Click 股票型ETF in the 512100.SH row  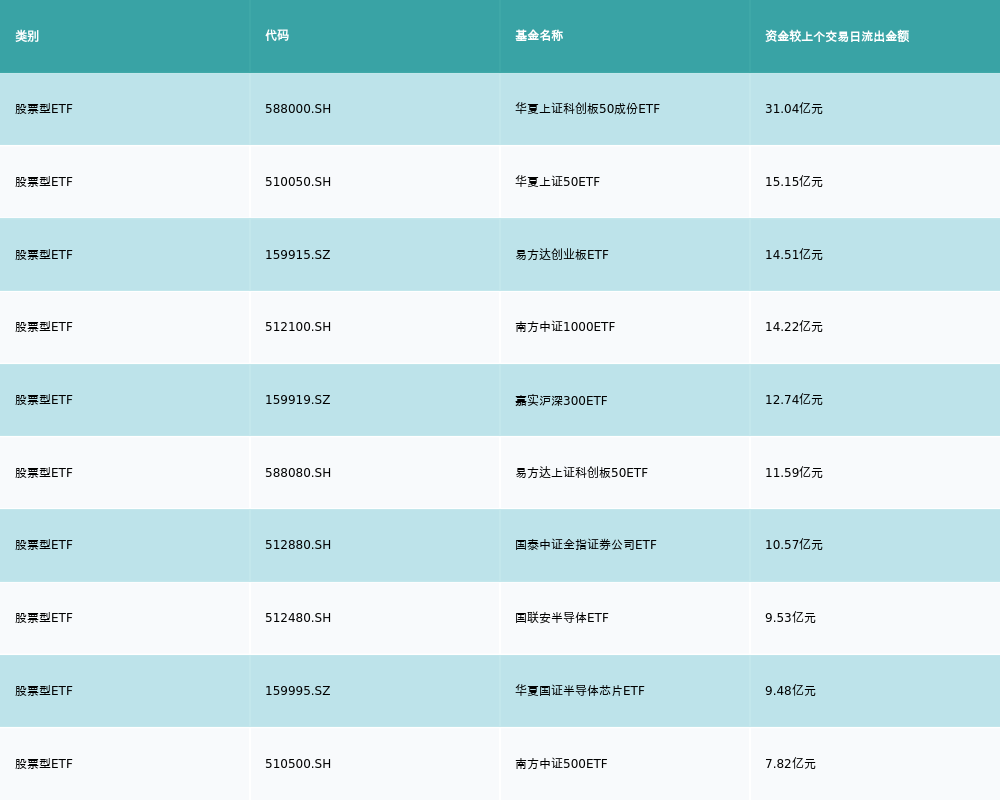click(x=44, y=327)
